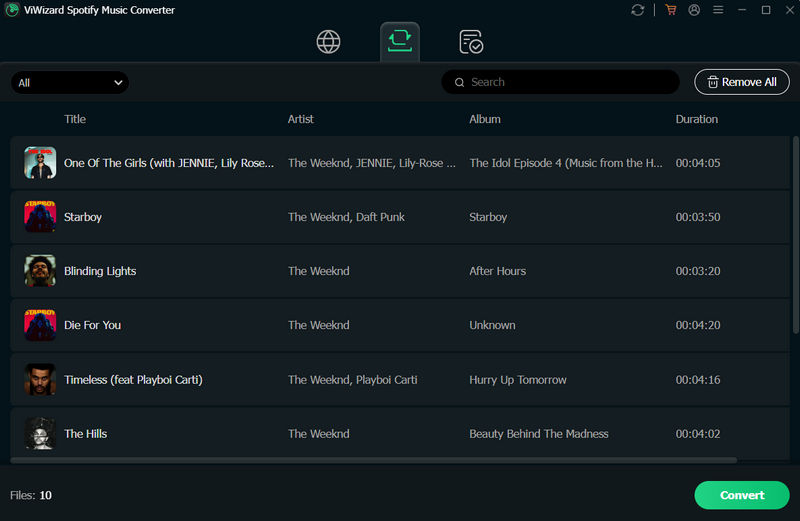Click the refresh icon in title bar

[x=638, y=10]
